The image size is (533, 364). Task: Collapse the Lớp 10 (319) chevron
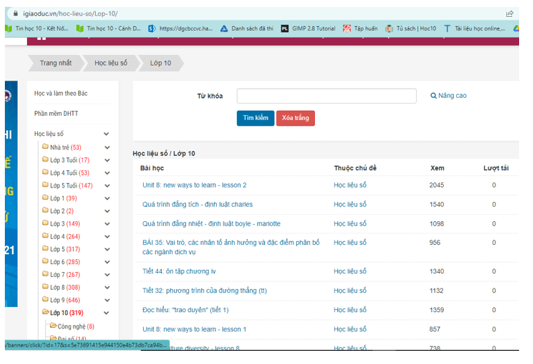coord(106,313)
